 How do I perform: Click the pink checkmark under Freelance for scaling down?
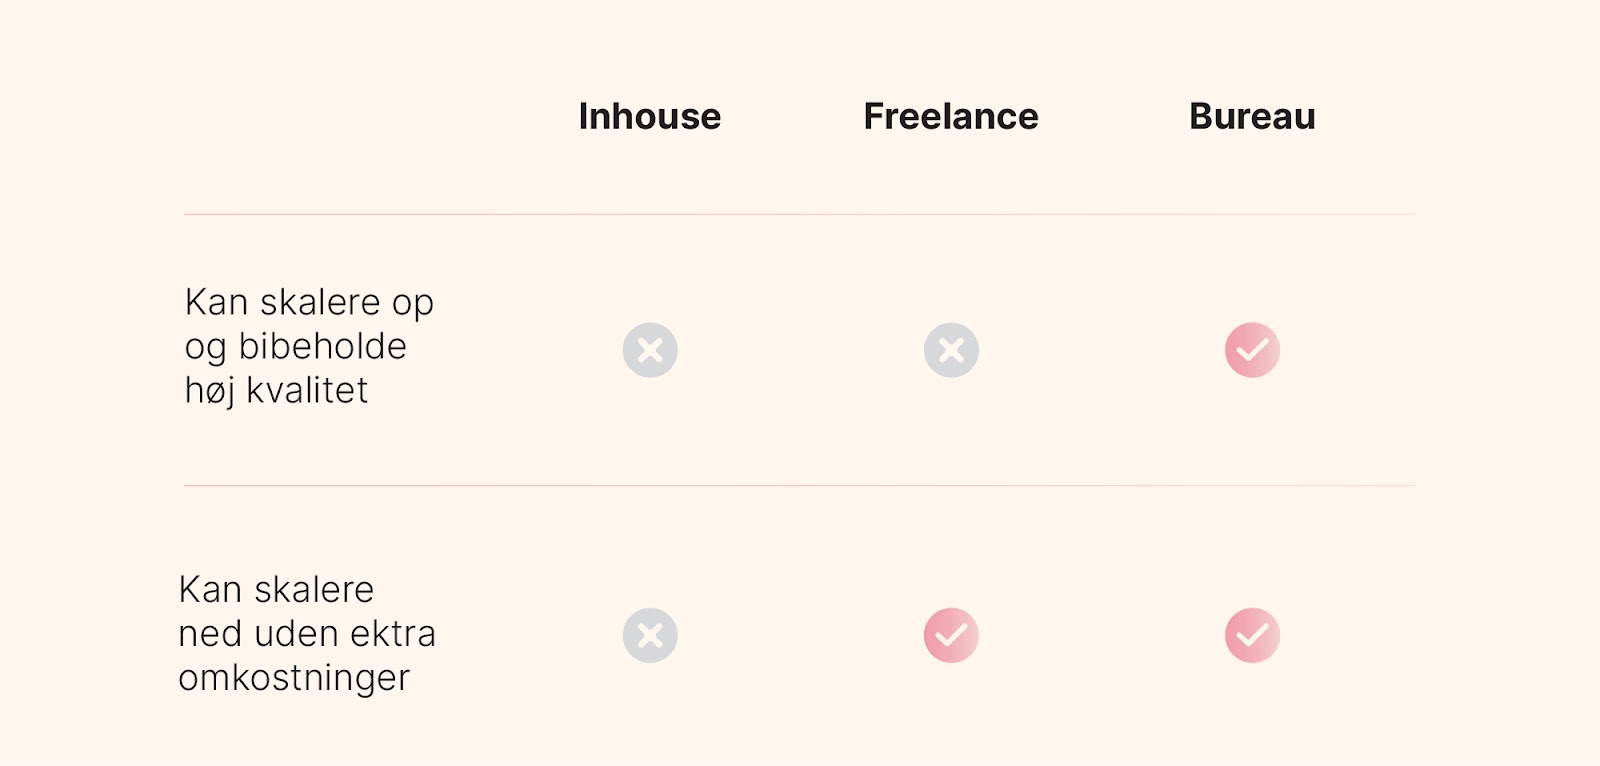pyautogui.click(x=951, y=635)
